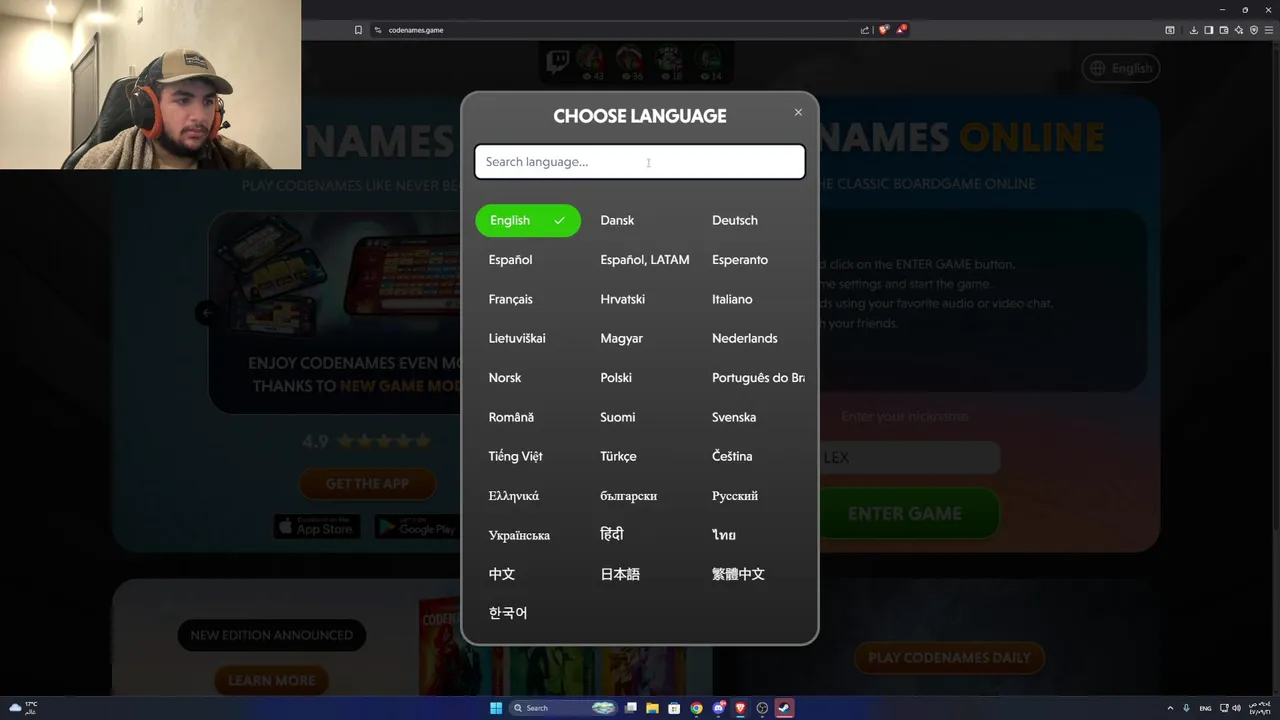This screenshot has width=1280, height=720.
Task: Pick Suomi language
Action: click(x=617, y=417)
